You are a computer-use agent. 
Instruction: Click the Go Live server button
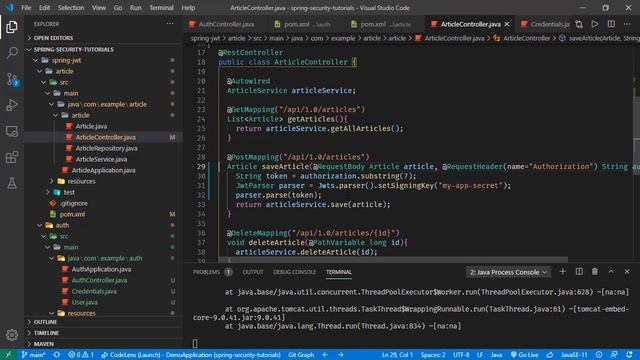[x=524, y=355]
